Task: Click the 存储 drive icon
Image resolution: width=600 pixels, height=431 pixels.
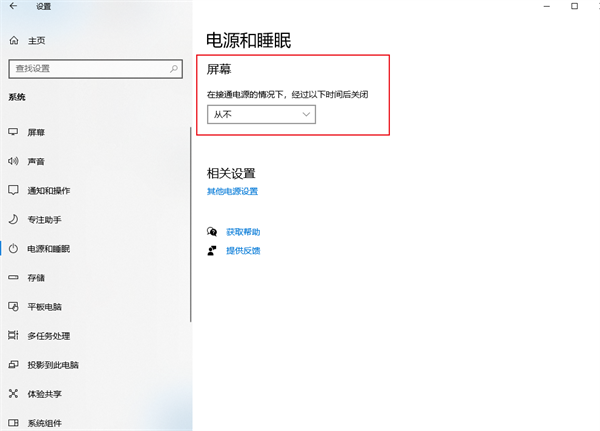Action: tap(13, 277)
